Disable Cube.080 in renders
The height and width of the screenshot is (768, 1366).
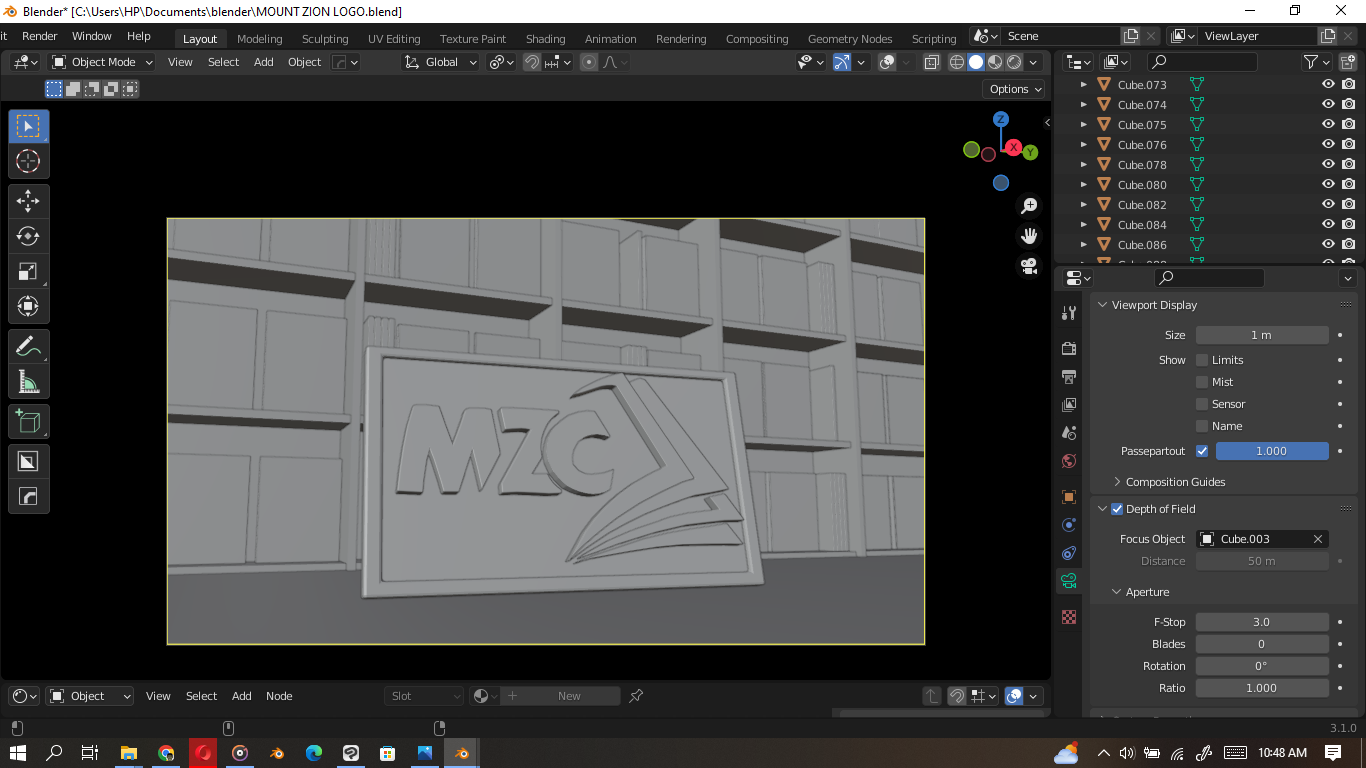[1348, 184]
